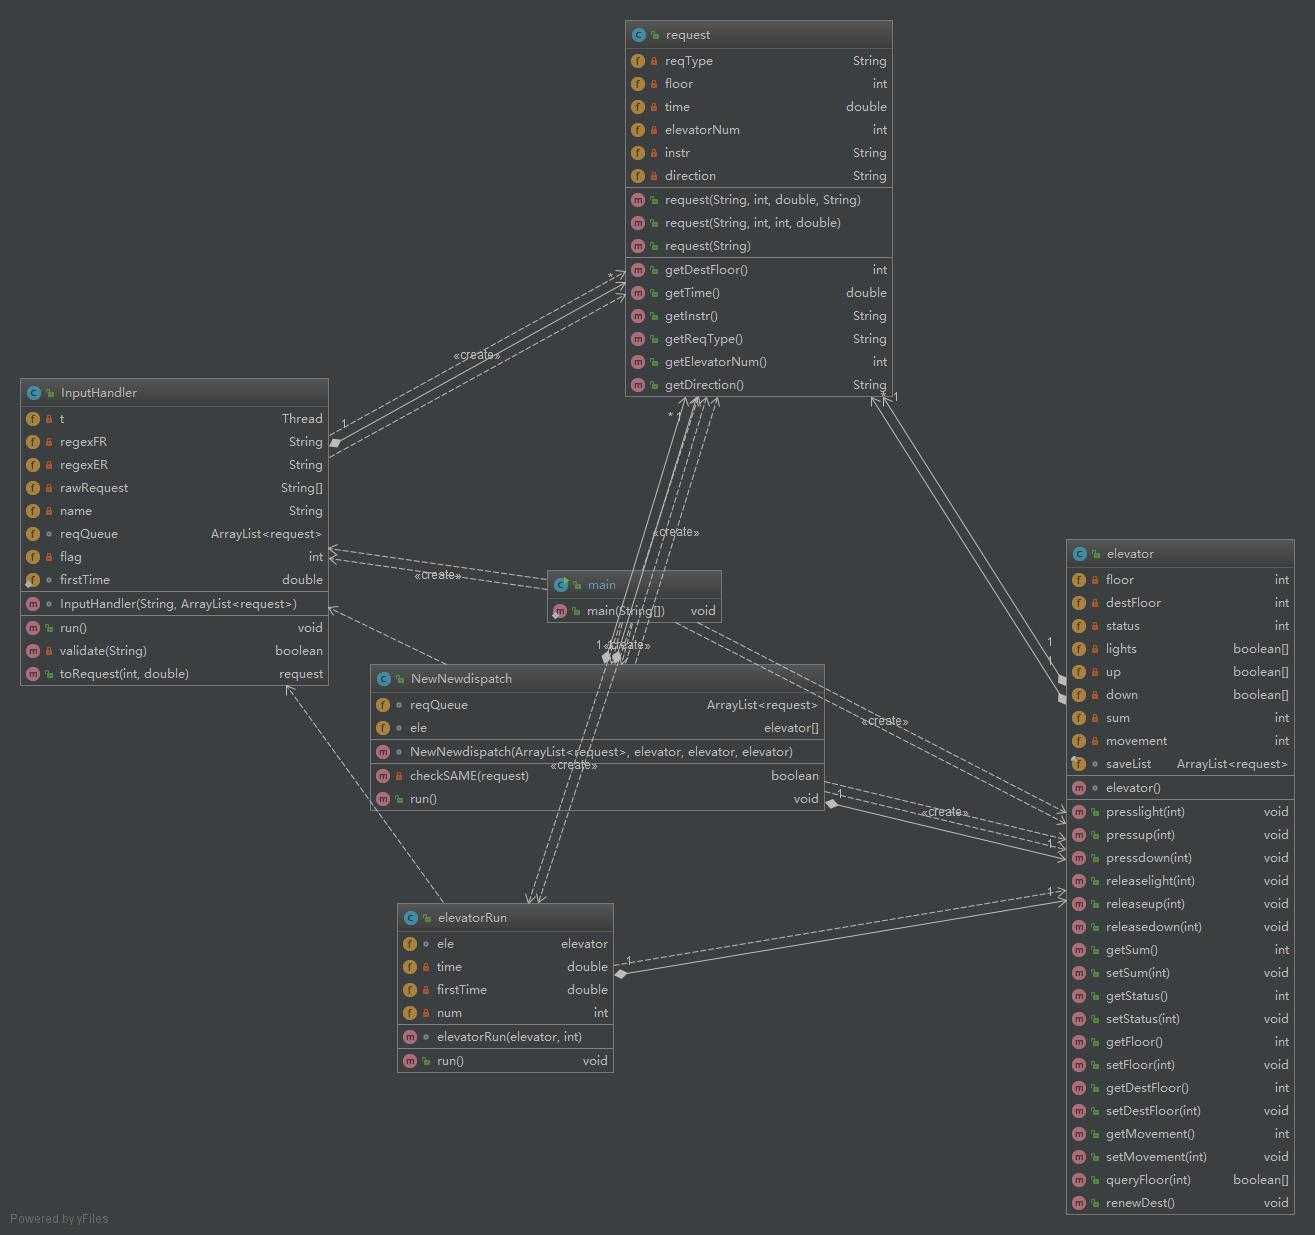Select elevatorRun(elevator, int) constructor

(505, 1037)
